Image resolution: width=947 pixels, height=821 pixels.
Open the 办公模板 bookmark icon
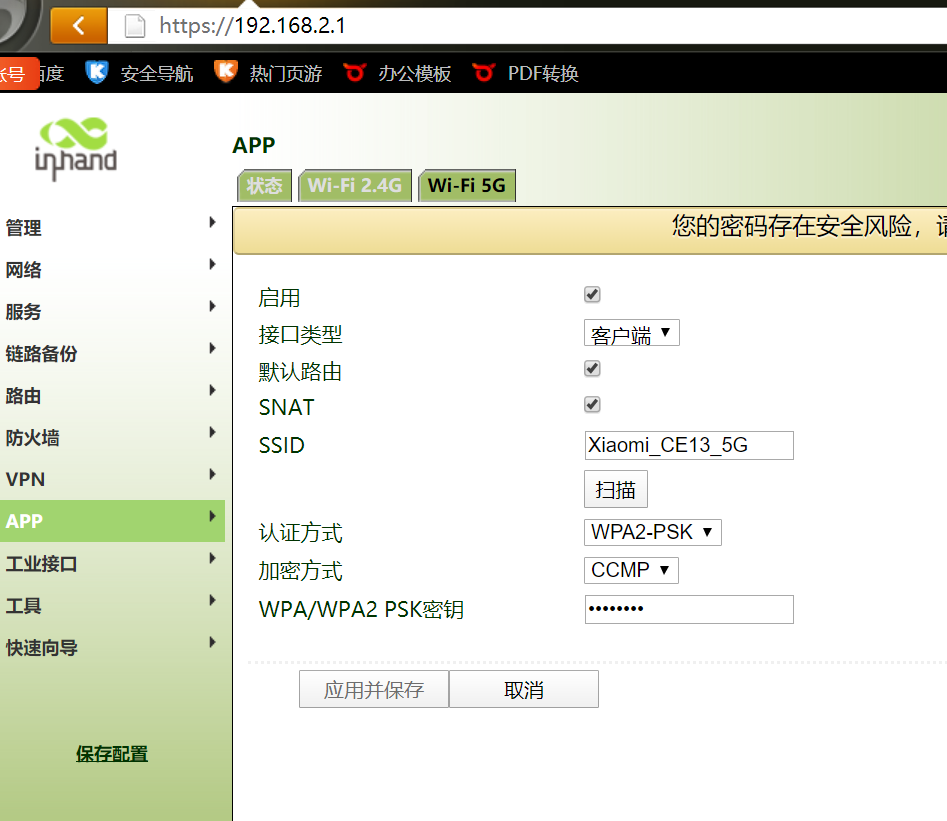coord(352,72)
